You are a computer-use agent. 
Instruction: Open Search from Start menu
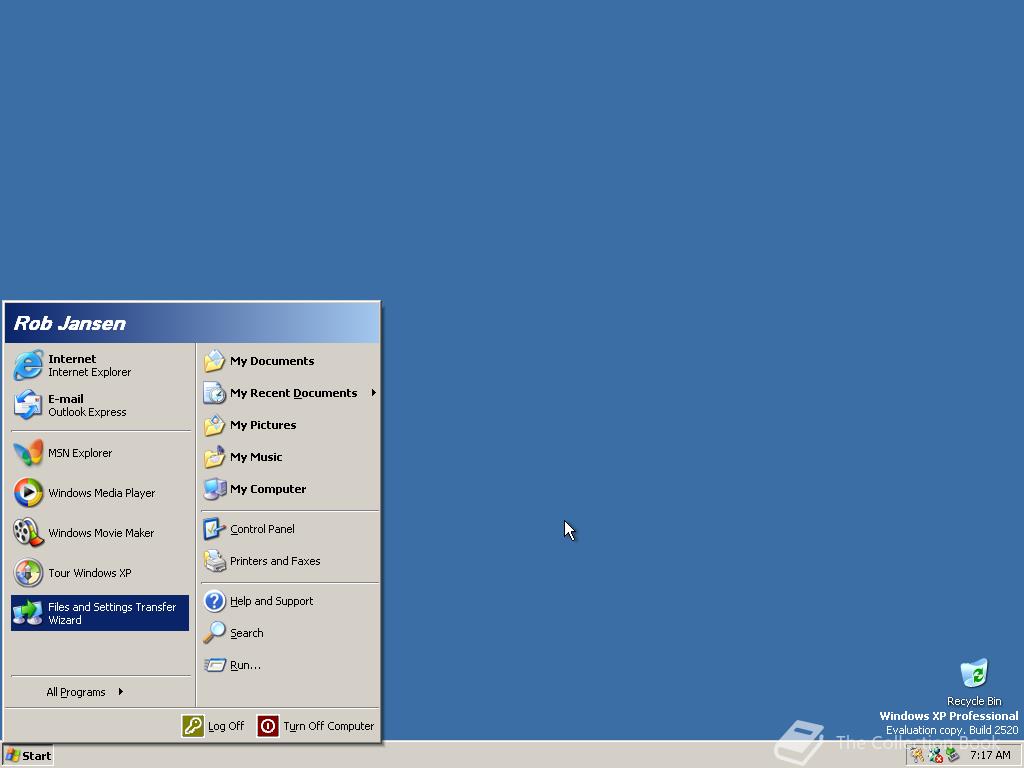pos(290,633)
